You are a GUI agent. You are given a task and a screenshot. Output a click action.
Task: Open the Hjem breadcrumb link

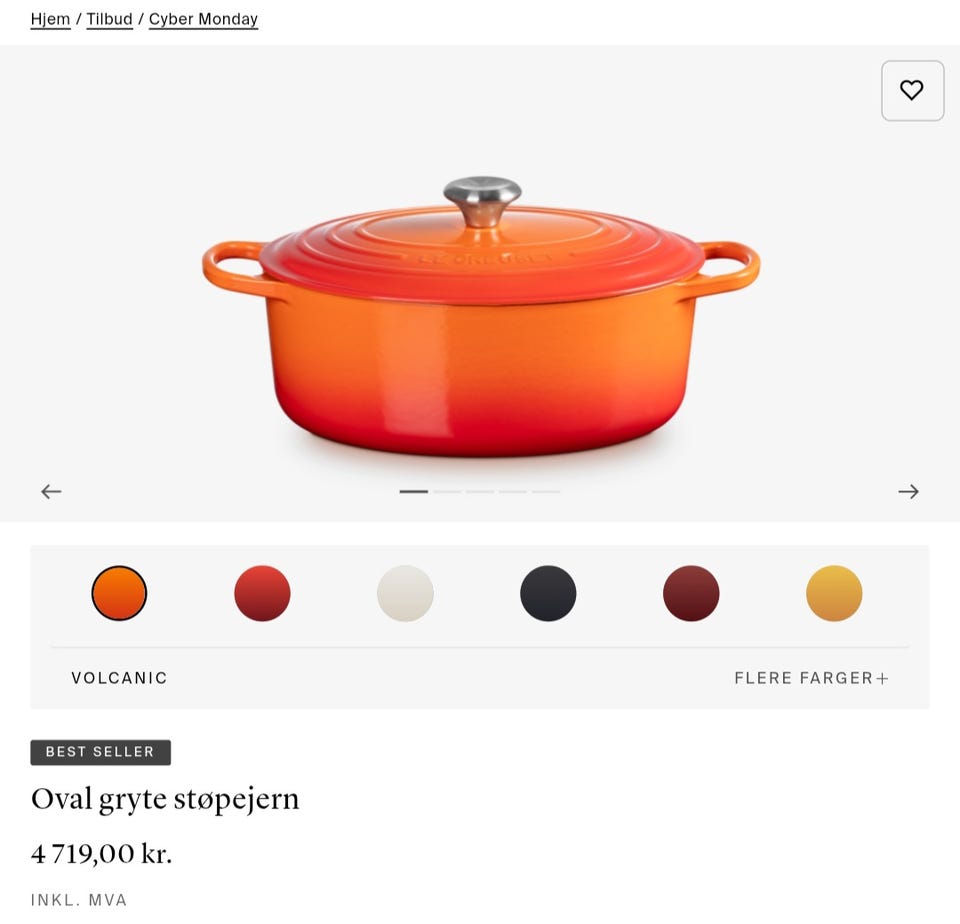click(x=50, y=19)
